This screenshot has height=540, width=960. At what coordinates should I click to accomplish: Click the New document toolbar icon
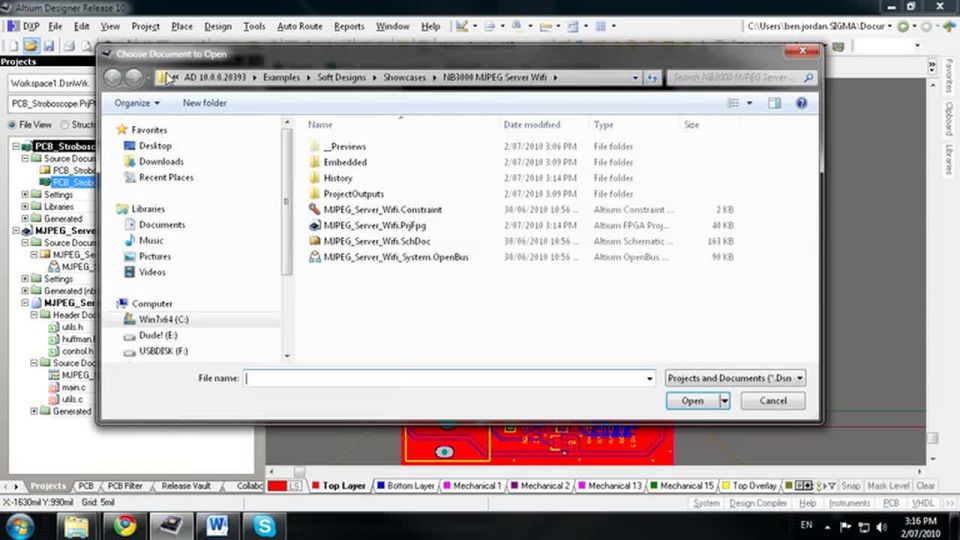coord(13,46)
